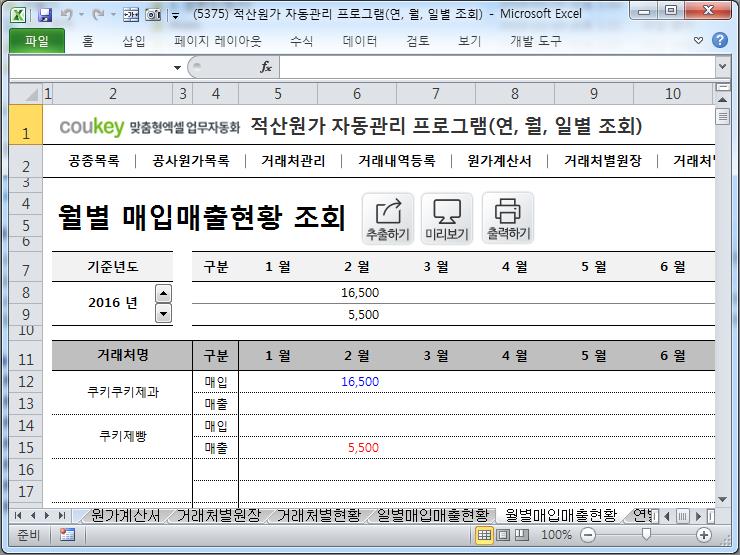The height and width of the screenshot is (555, 740).
Task: Minimize the ribbon with the heart-shaped arrow icon
Action: pos(698,41)
